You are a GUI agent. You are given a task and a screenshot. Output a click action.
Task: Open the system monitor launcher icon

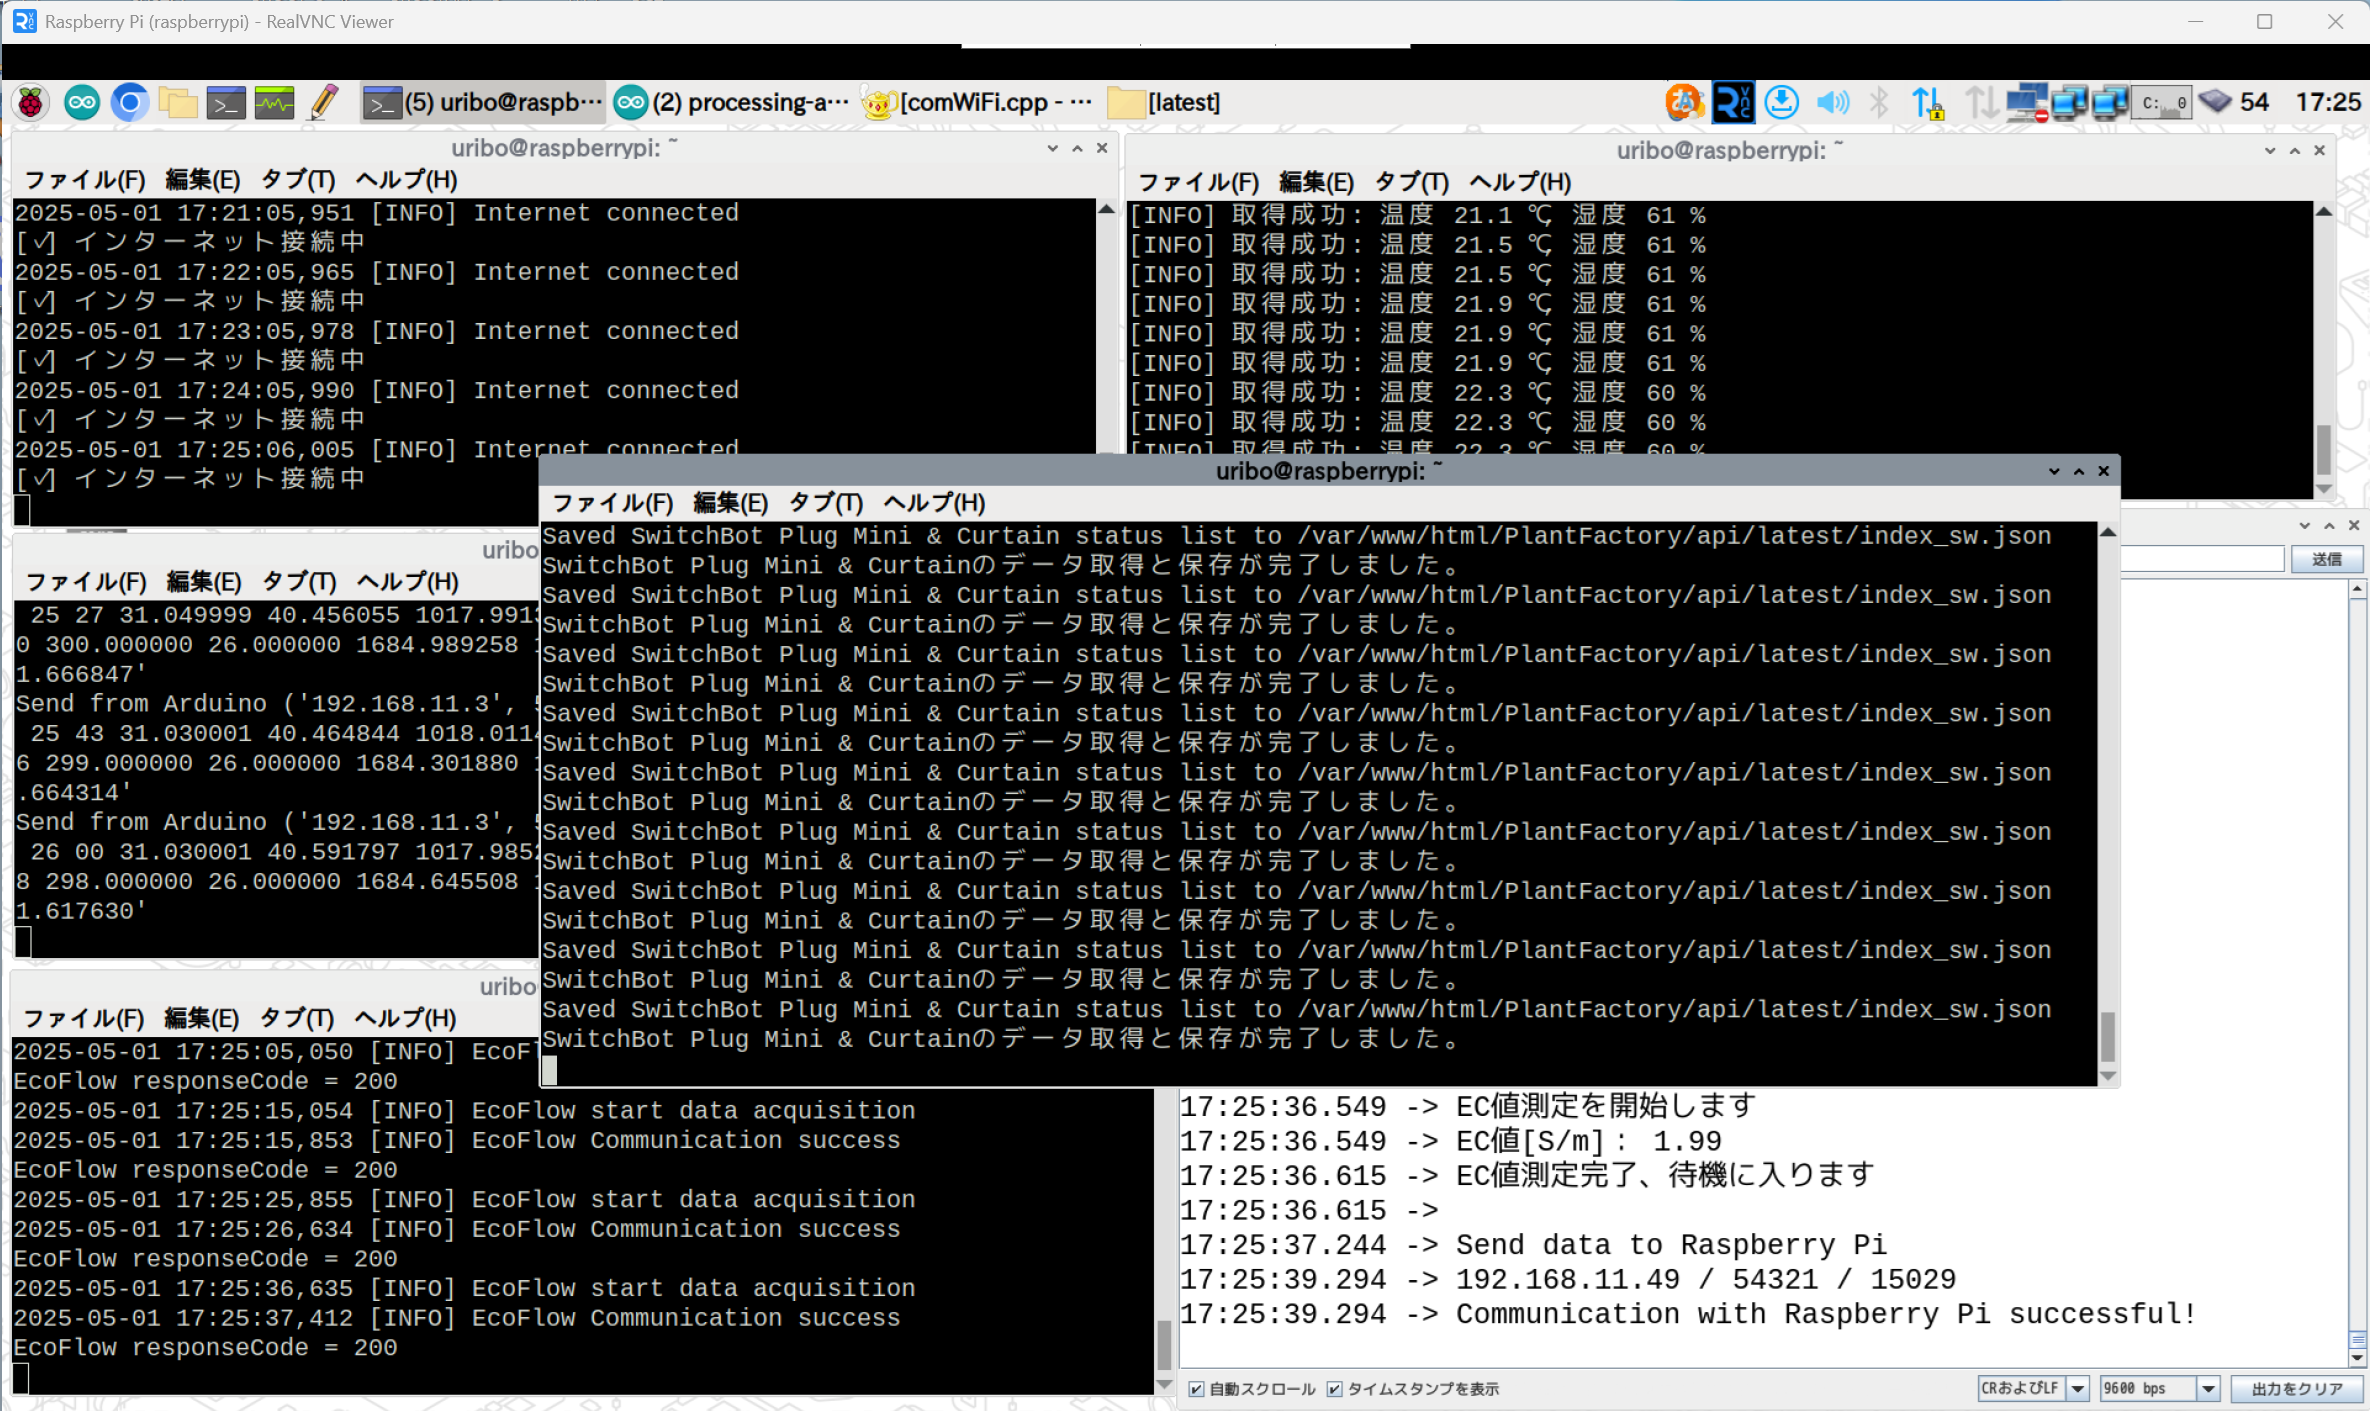tap(274, 102)
